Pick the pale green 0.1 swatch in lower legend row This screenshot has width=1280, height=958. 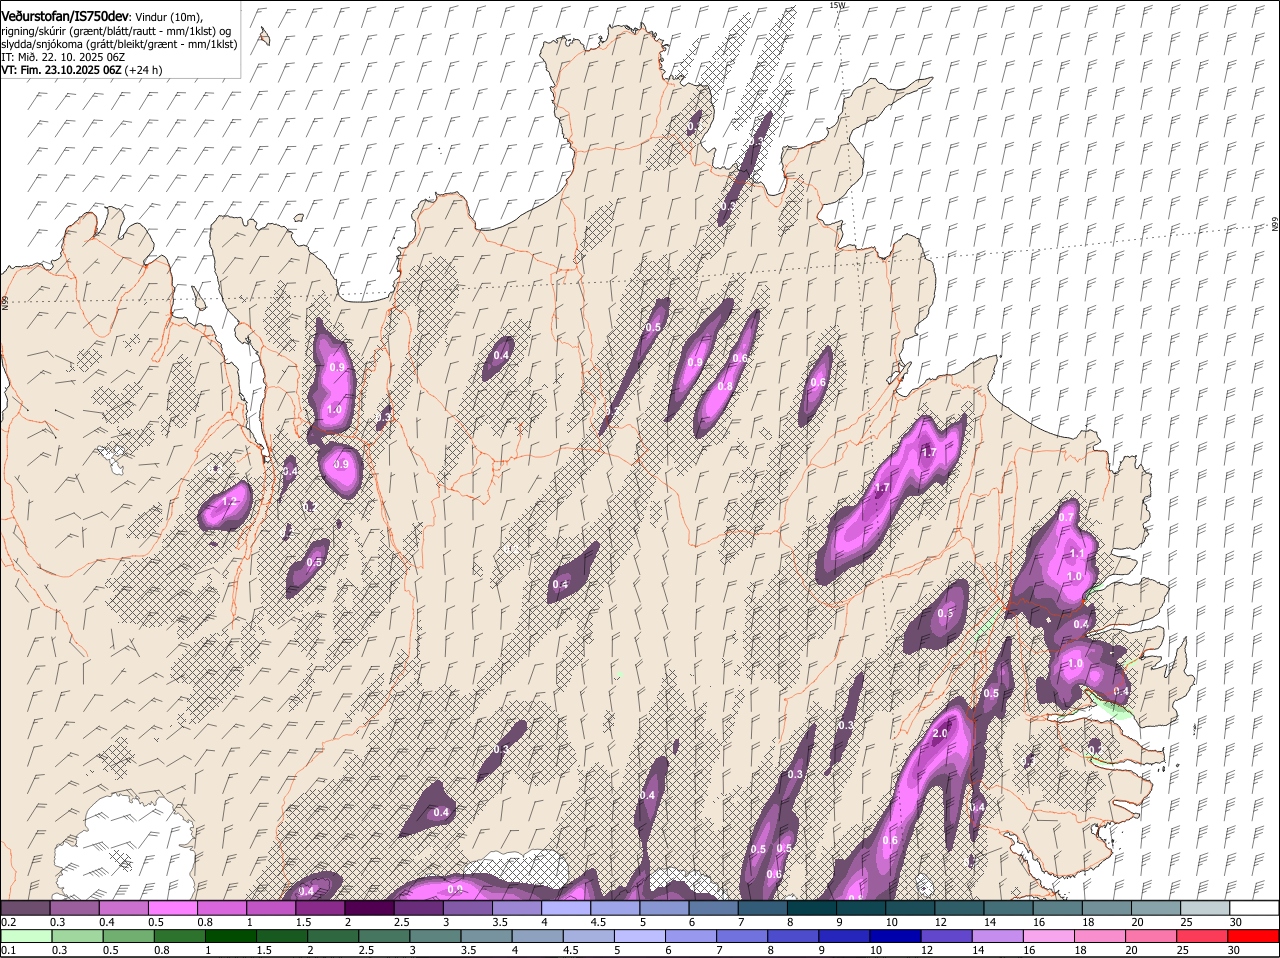pyautogui.click(x=25, y=936)
